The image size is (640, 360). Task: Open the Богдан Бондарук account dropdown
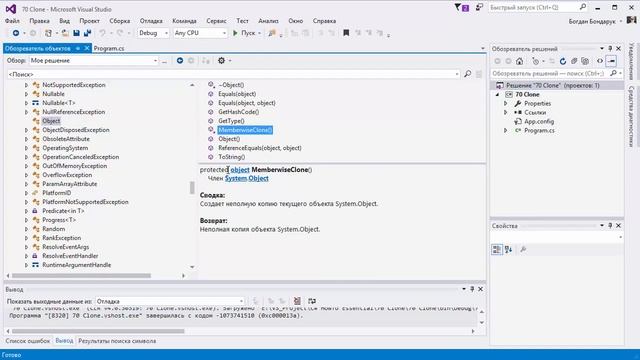595,21
